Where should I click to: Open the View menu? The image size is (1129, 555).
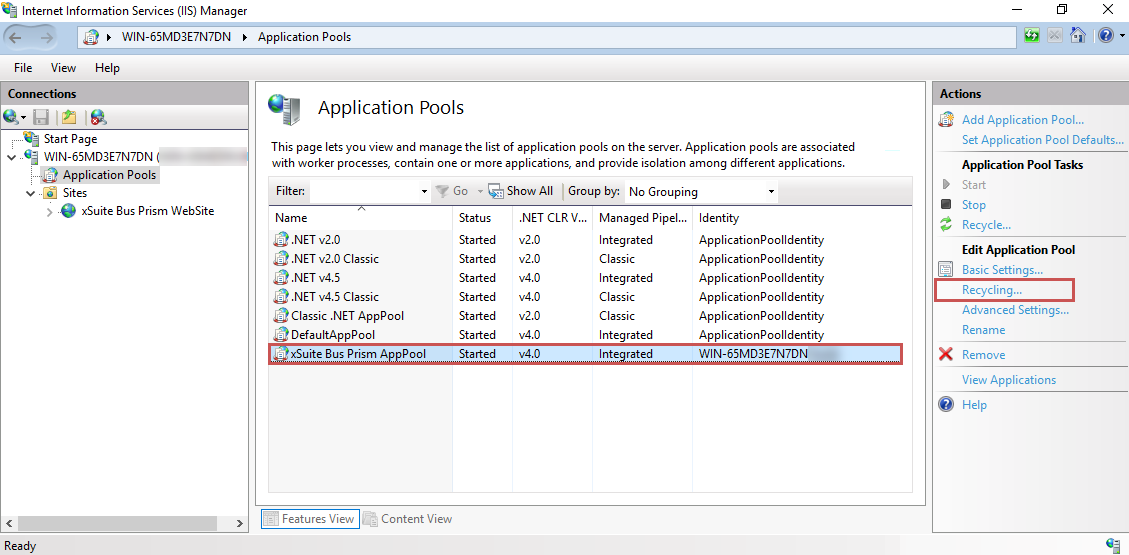click(x=63, y=68)
